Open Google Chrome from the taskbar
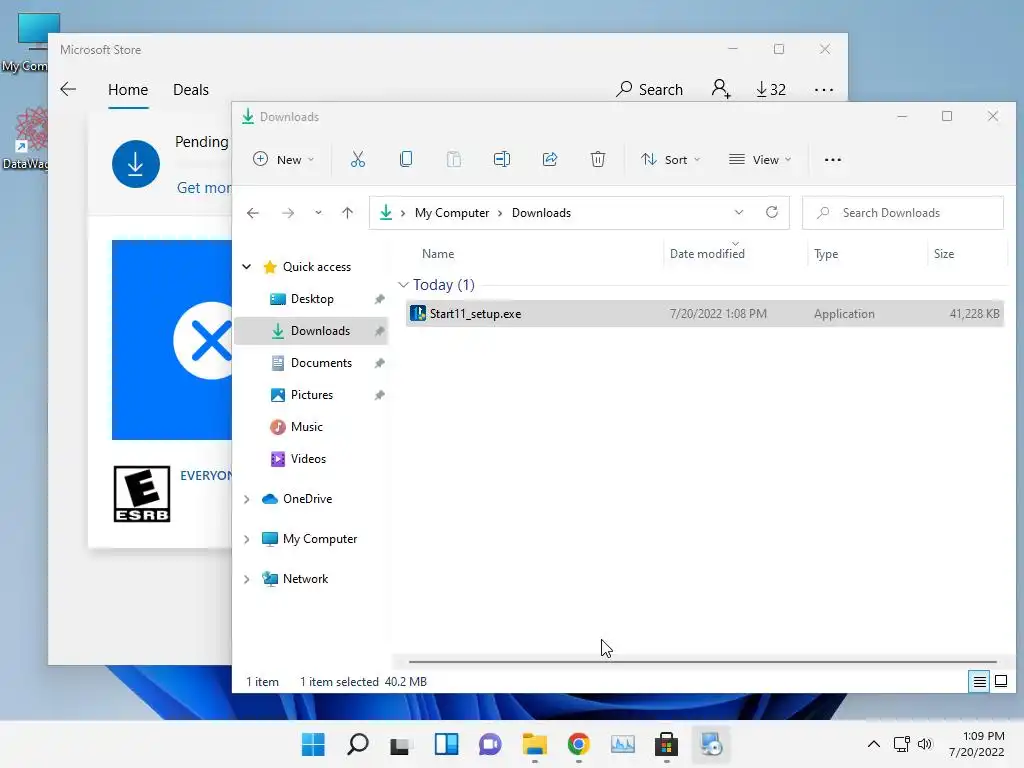 pyautogui.click(x=579, y=744)
